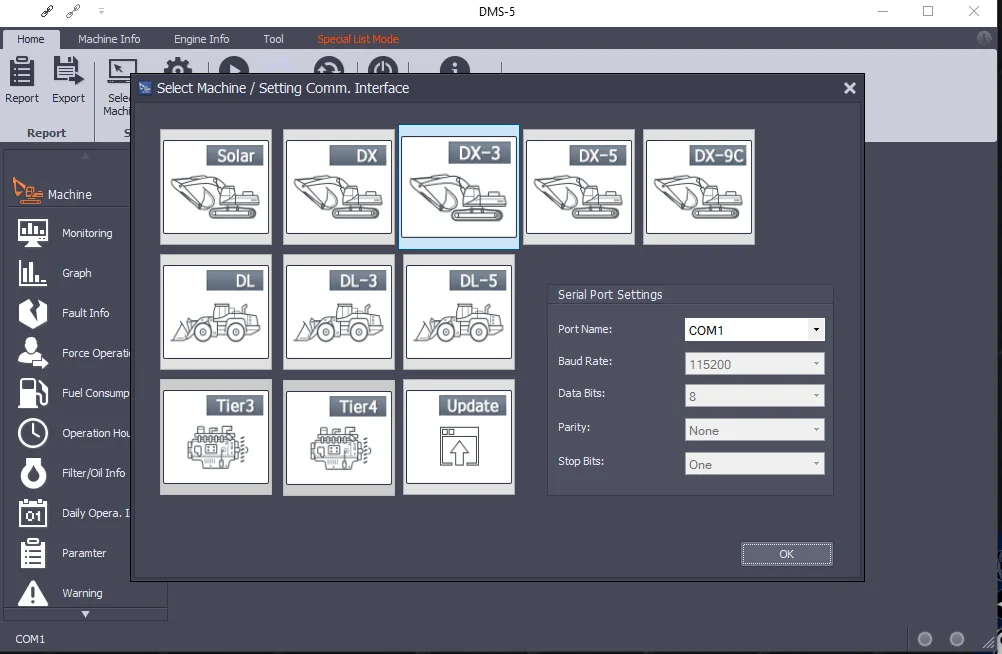Select the DX-5 machine type
Image resolution: width=1002 pixels, height=654 pixels.
(x=578, y=187)
